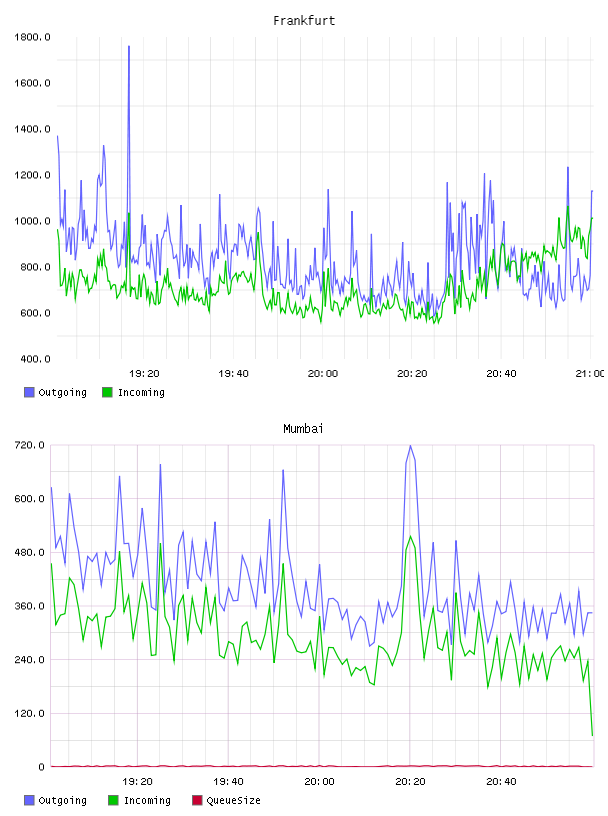The image size is (608, 816).
Task: Click the 240.0 y-axis label on Mumbai chart
Action: (30, 660)
